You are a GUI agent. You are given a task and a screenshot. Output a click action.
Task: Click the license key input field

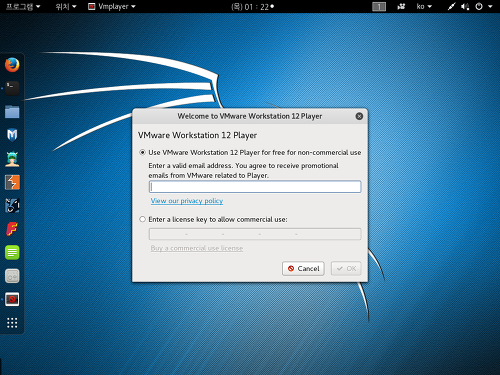click(x=255, y=234)
